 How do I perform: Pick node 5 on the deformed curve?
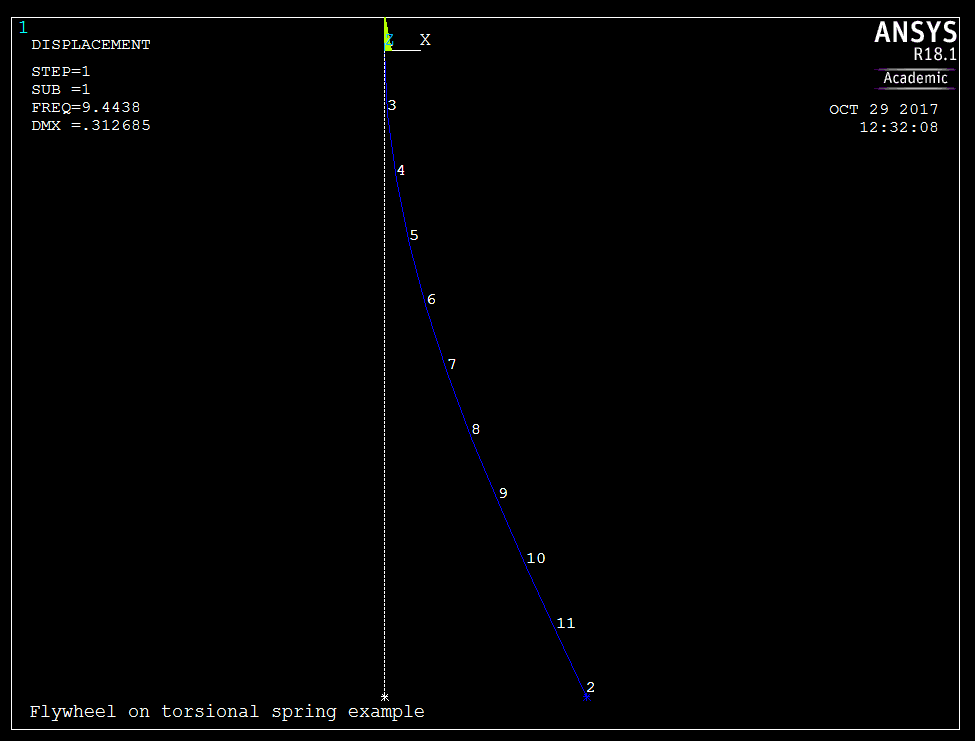413,236
